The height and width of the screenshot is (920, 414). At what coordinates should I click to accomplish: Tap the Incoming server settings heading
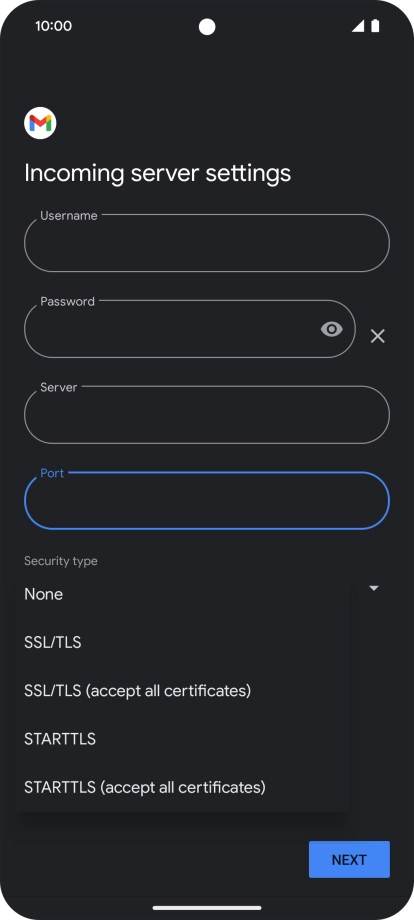point(158,173)
